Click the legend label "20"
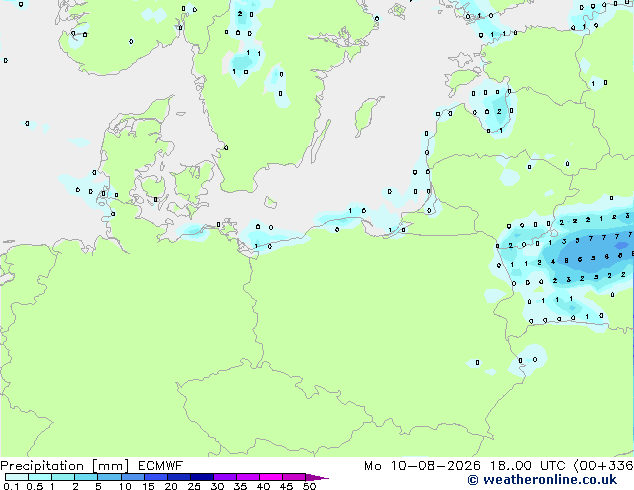Image resolution: width=634 pixels, height=490 pixels. point(171,486)
